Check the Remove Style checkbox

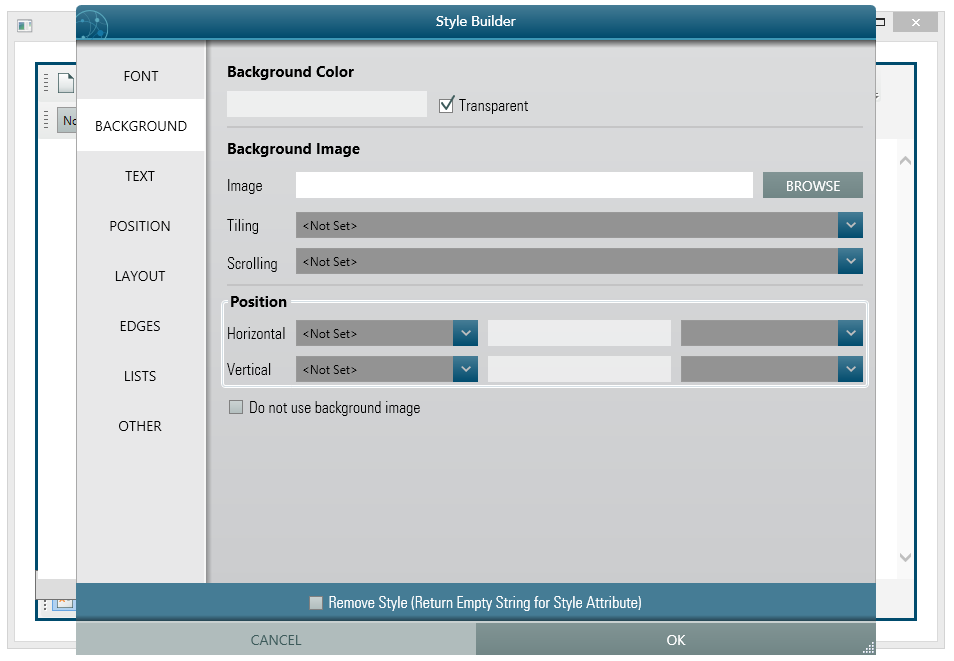(316, 602)
